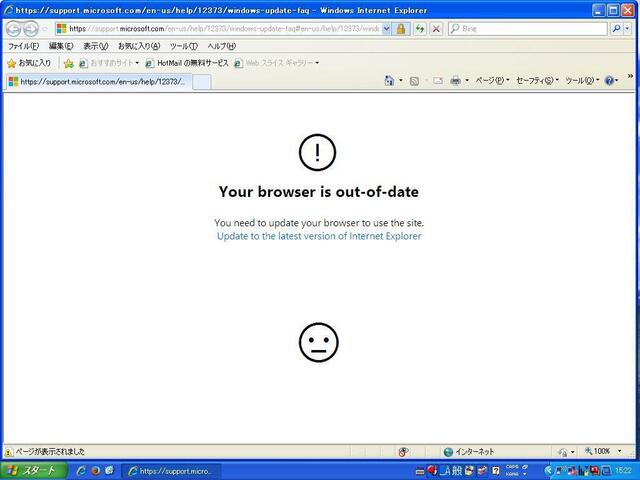Image resolution: width=640 pixels, height=480 pixels.
Task: Click the zoom level dropdown arrow
Action: (x=619, y=451)
